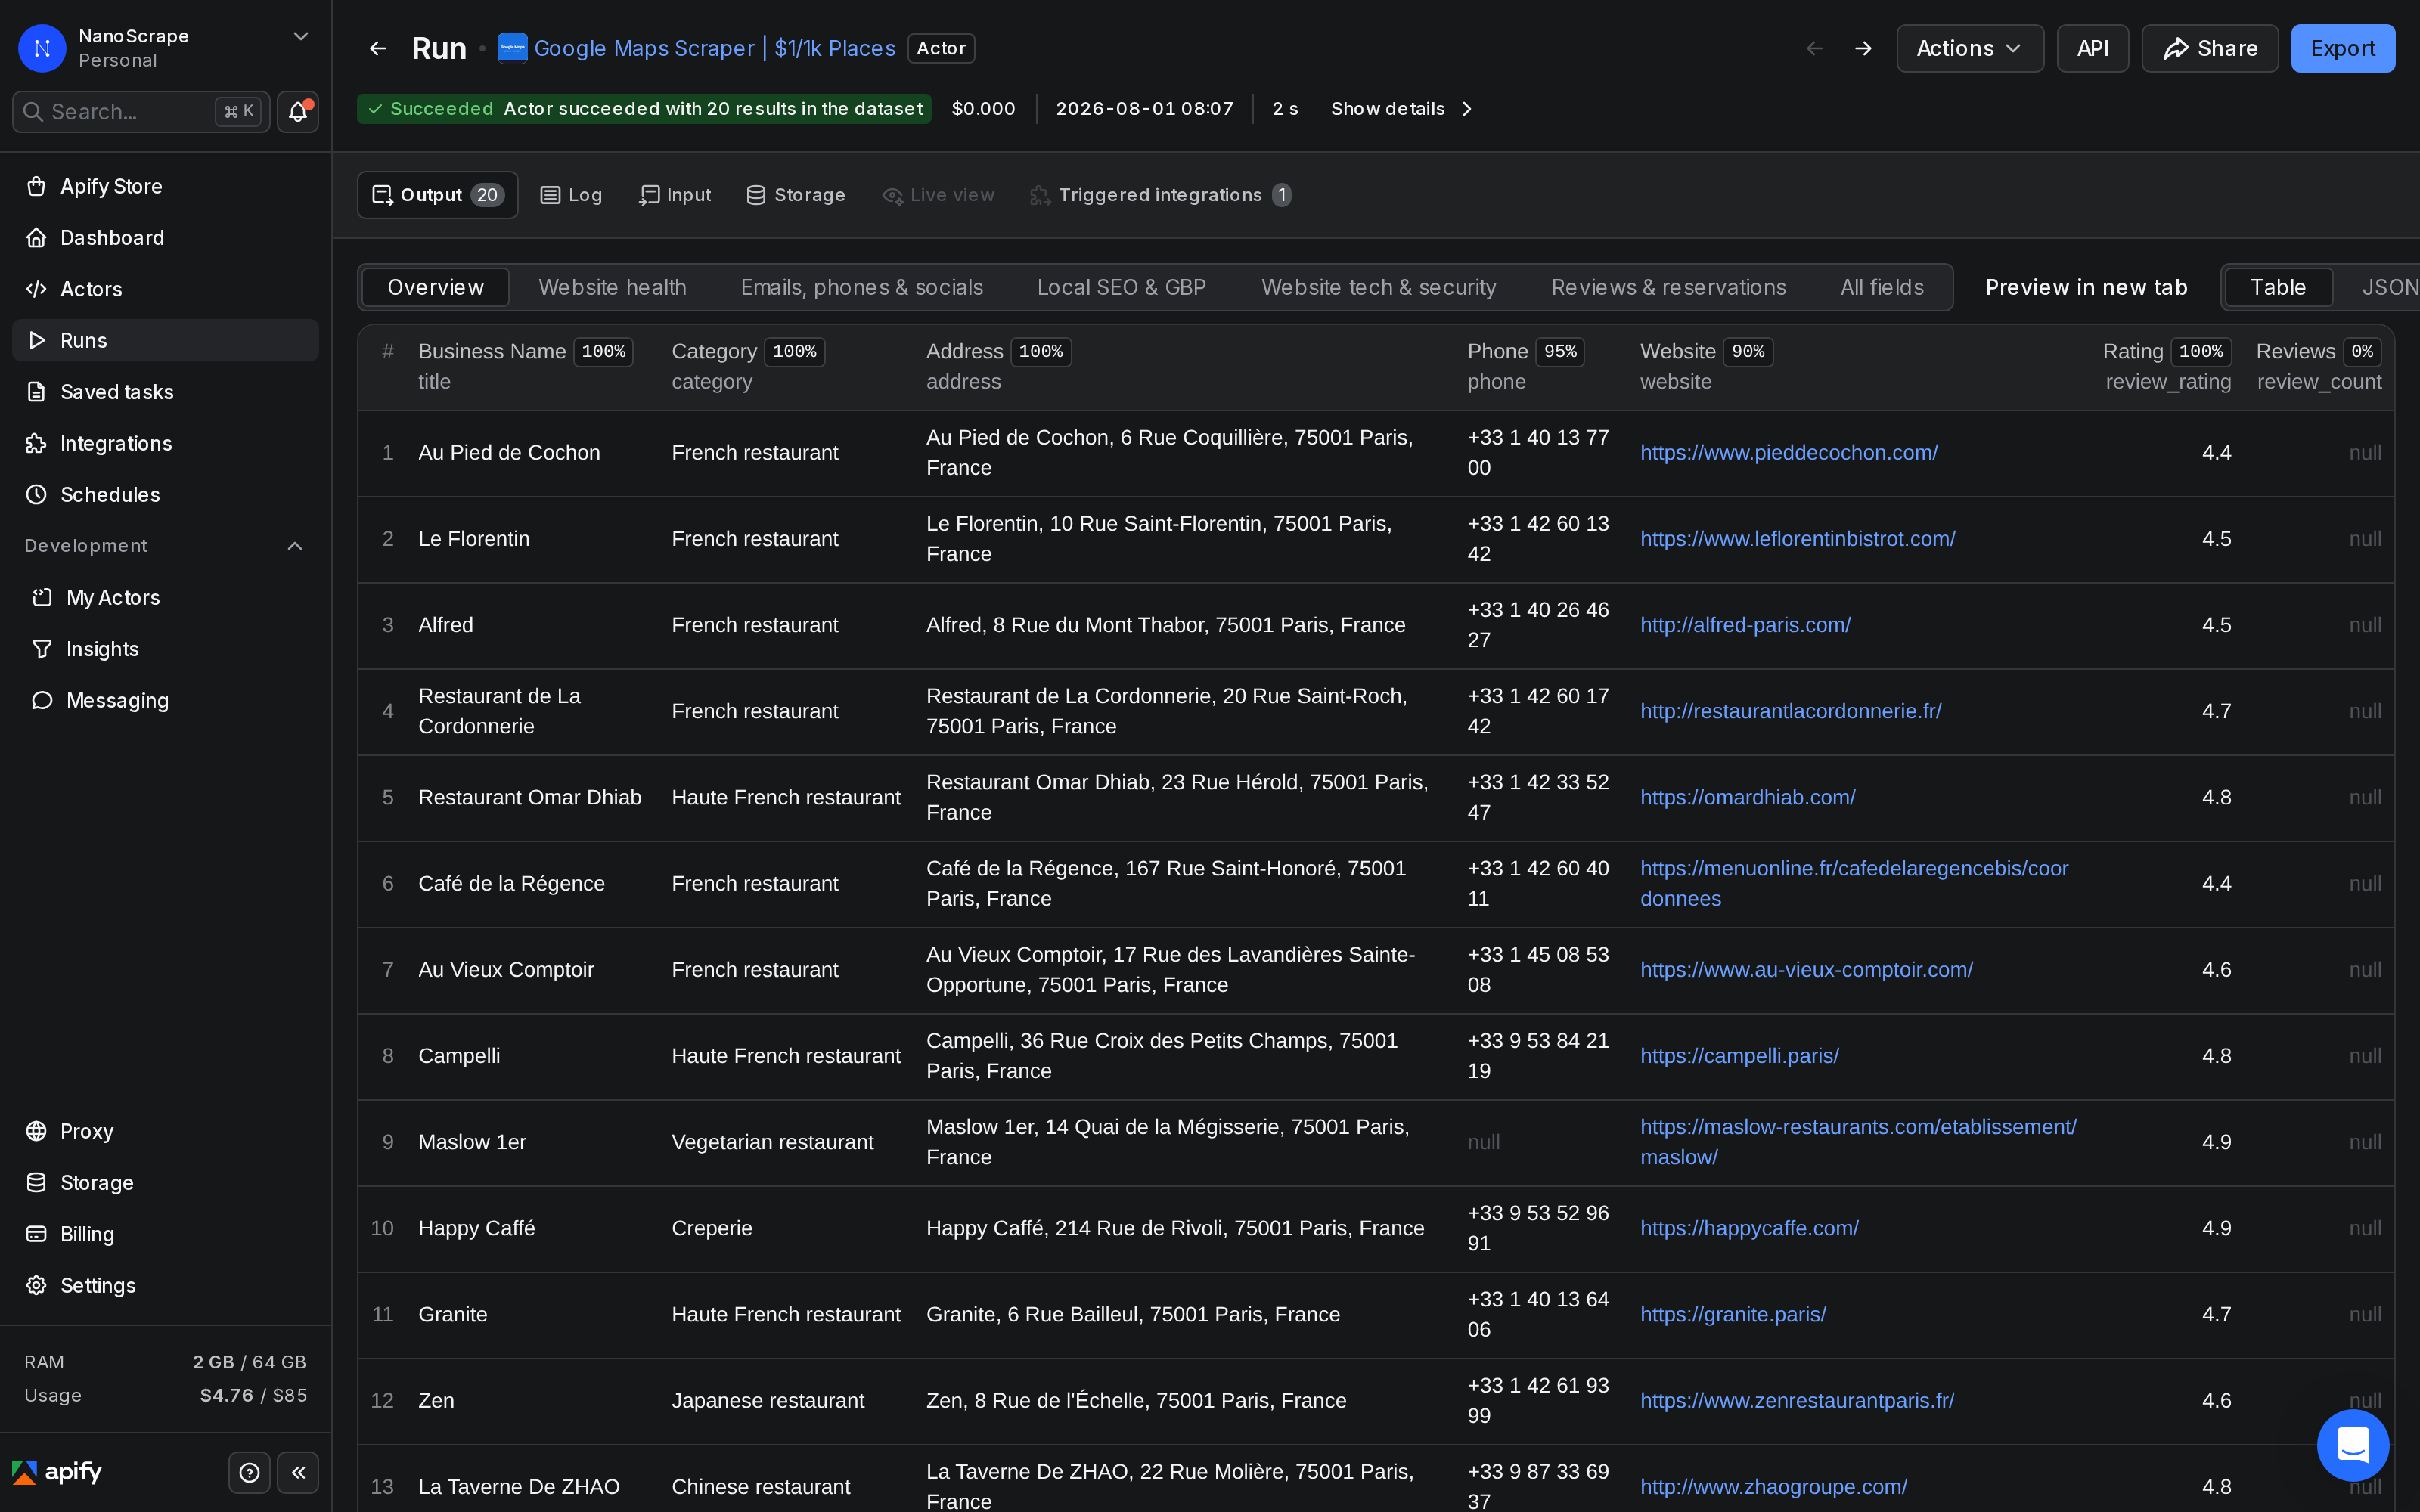Select Reviews & reservations view

1668,287
